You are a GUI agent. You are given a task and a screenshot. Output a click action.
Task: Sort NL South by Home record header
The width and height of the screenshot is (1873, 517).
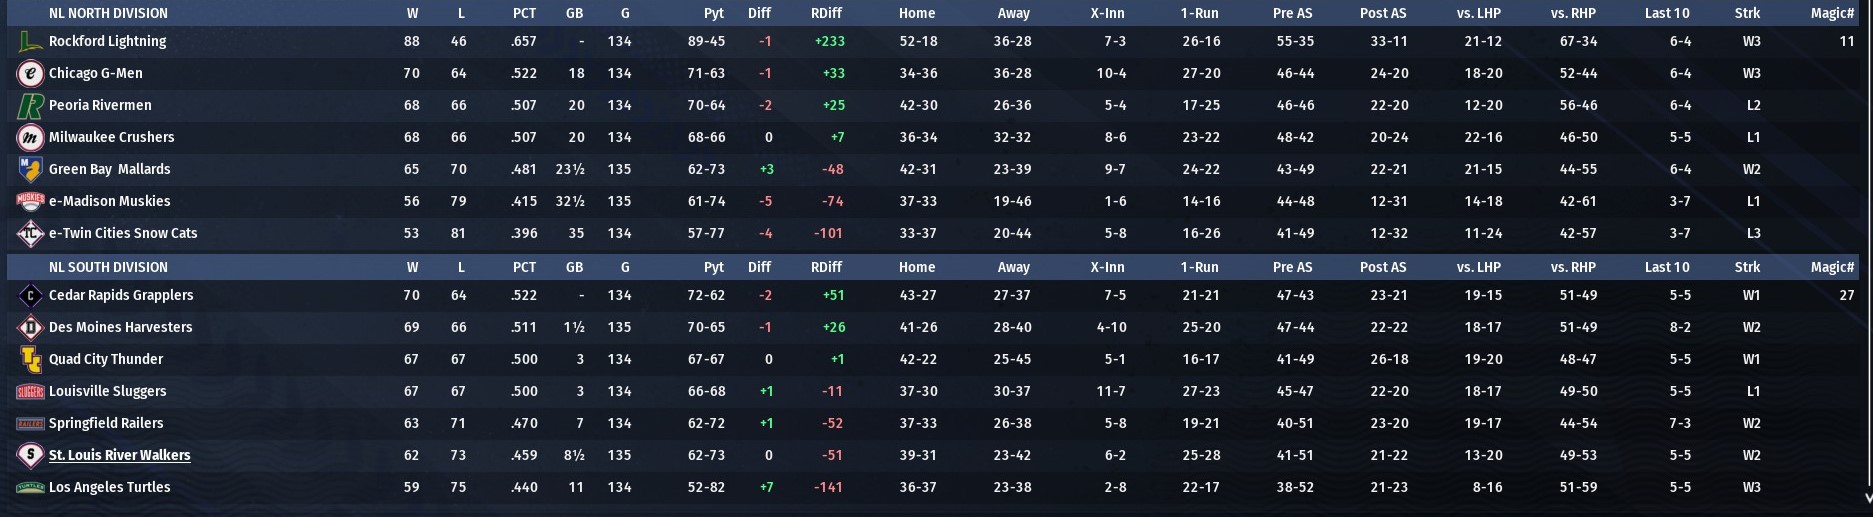(x=916, y=268)
